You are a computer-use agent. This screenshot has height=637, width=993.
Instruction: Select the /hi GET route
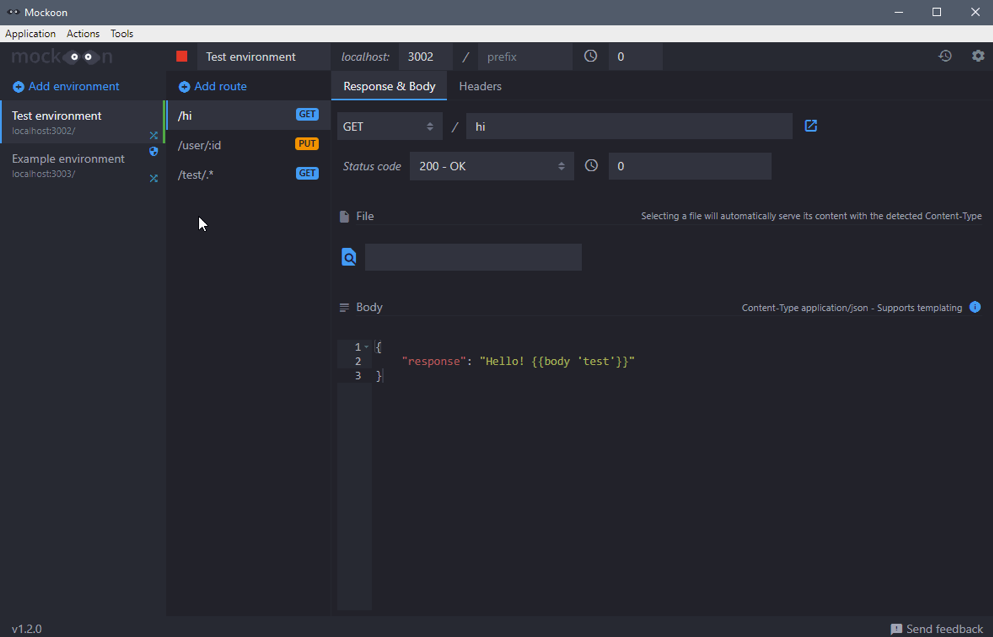248,115
